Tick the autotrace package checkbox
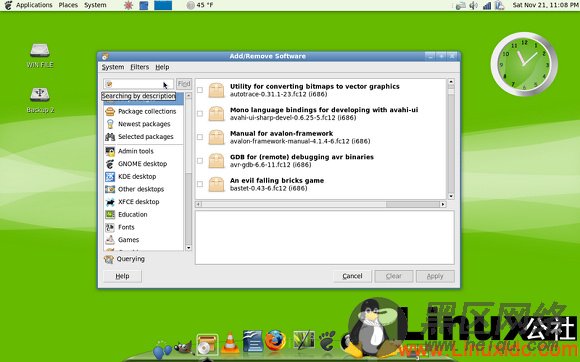Viewport: 580px width, 362px height. coord(200,90)
